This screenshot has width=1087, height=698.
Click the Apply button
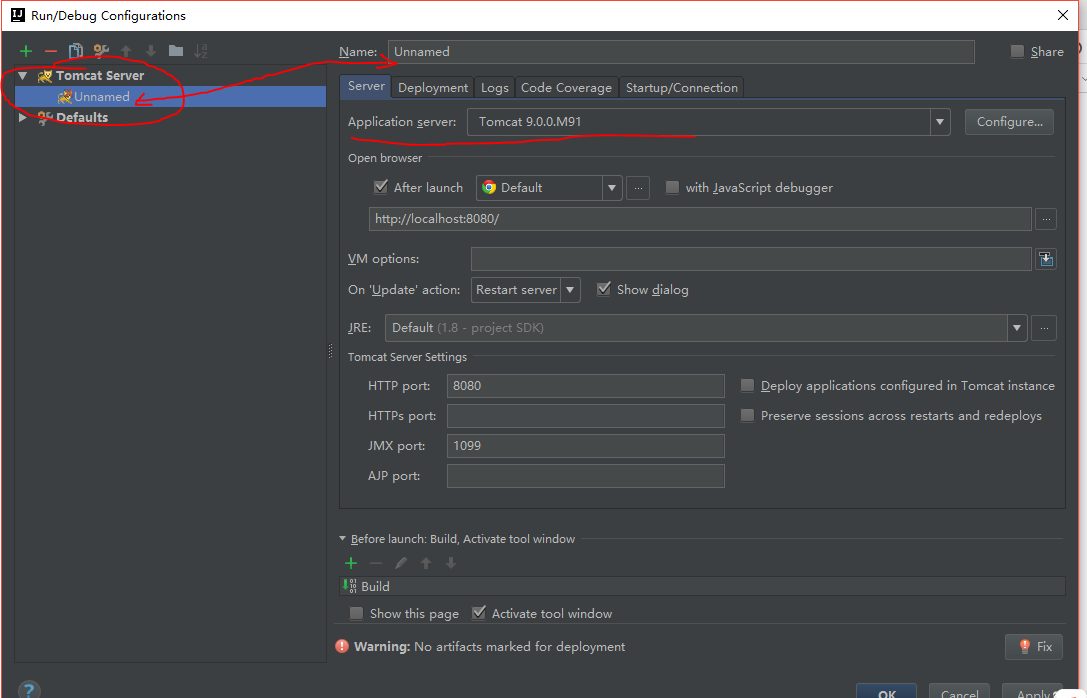1034,691
